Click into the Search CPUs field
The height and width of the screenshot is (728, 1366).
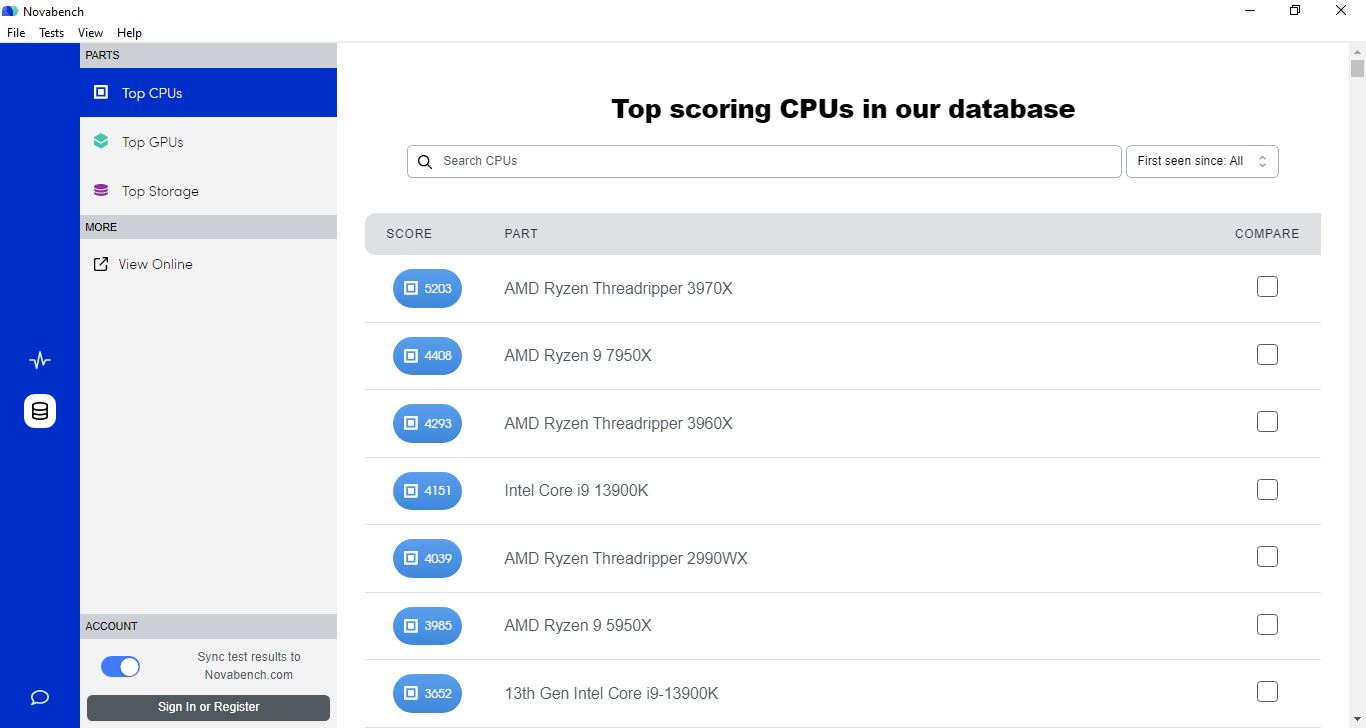tap(764, 161)
